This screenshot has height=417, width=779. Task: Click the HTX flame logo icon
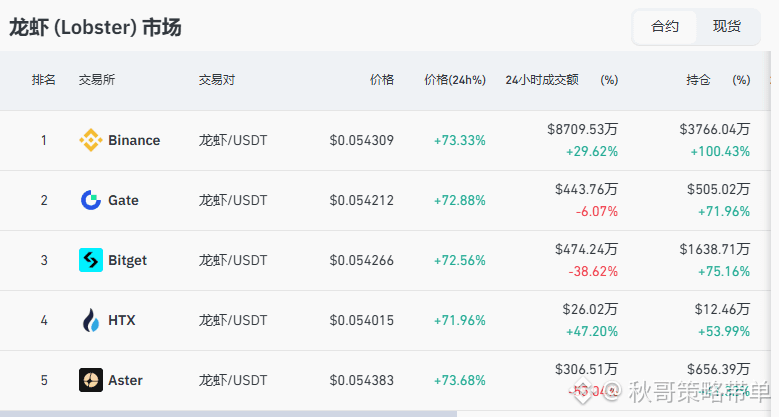pyautogui.click(x=91, y=320)
